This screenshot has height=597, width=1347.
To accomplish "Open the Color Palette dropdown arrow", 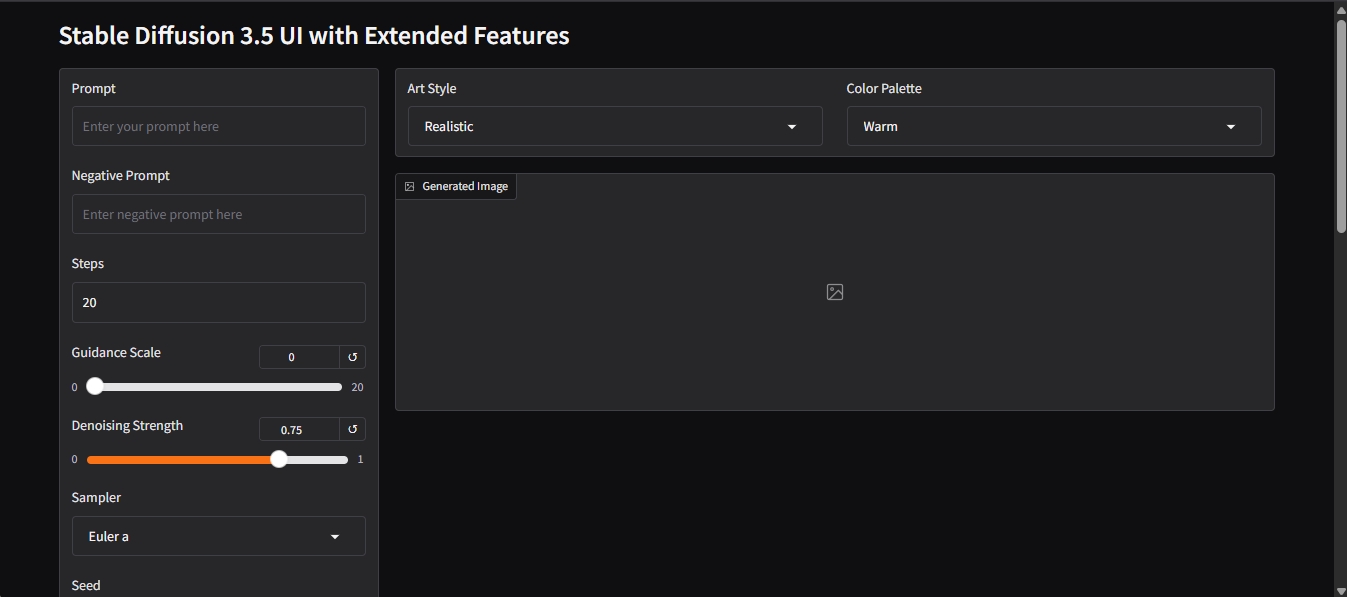I will tap(1231, 127).
